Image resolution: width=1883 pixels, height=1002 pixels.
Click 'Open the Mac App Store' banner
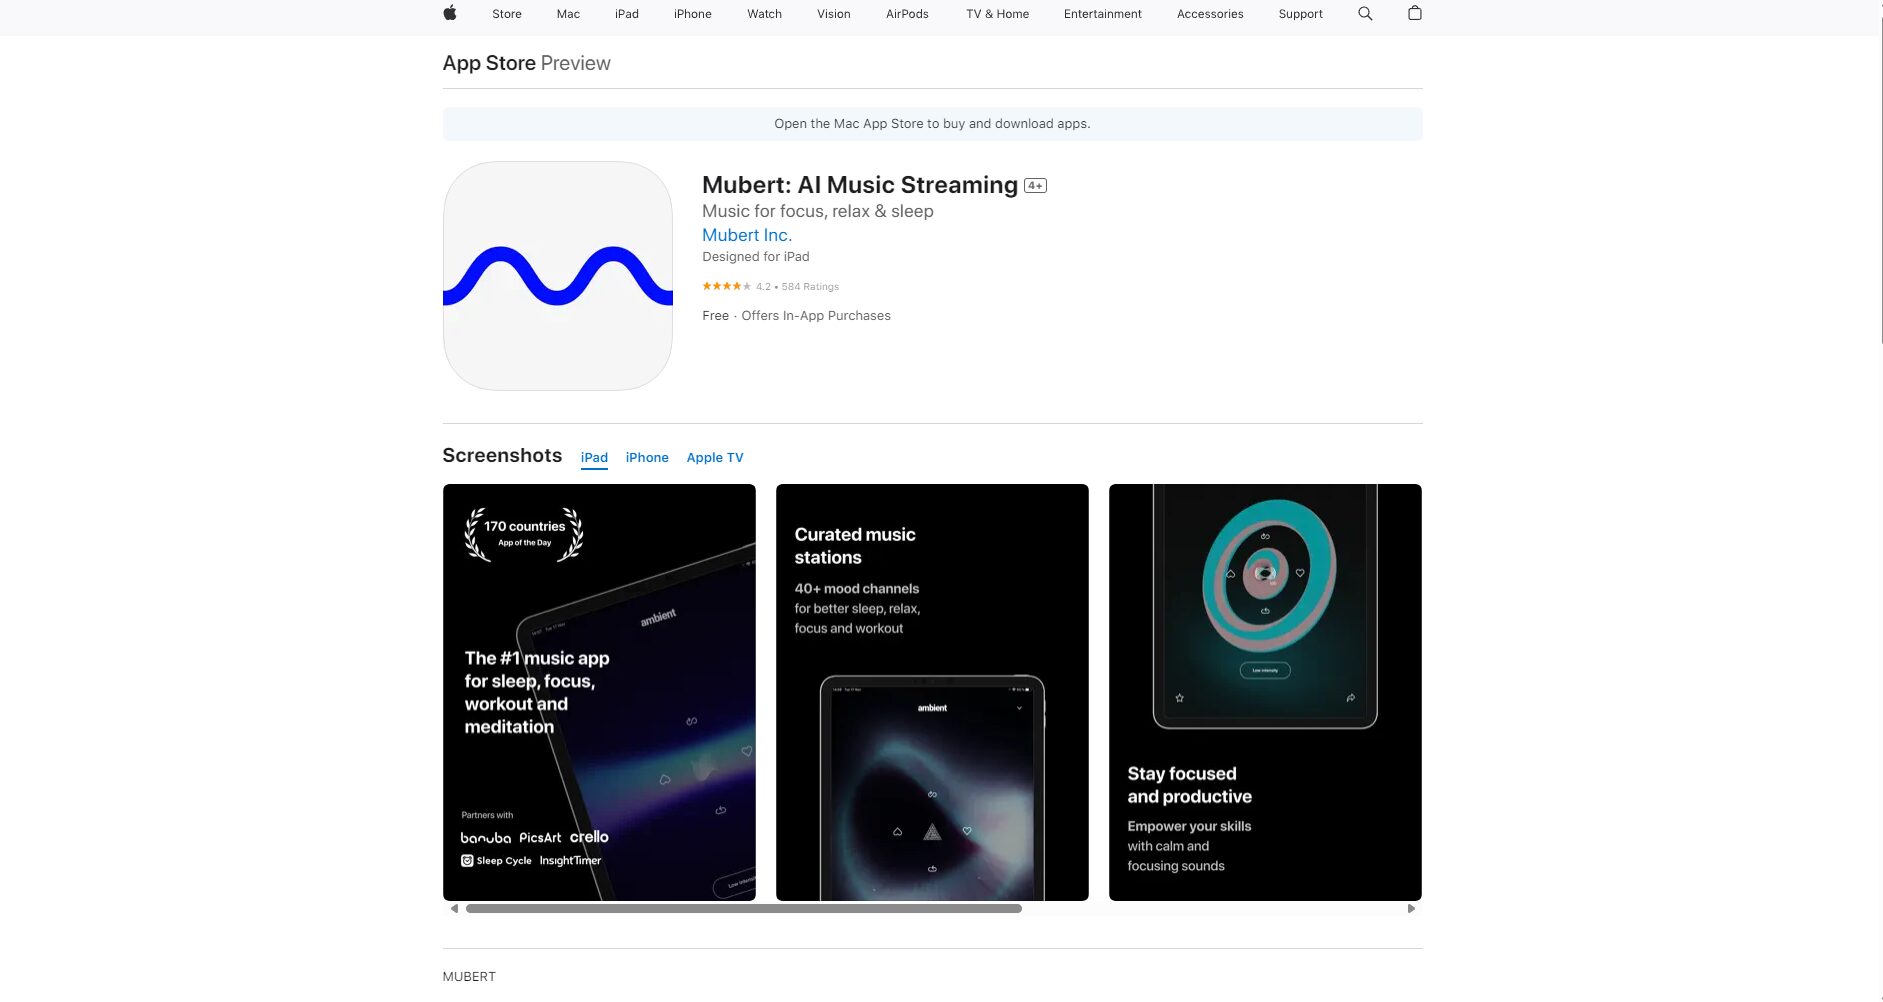[x=932, y=124]
